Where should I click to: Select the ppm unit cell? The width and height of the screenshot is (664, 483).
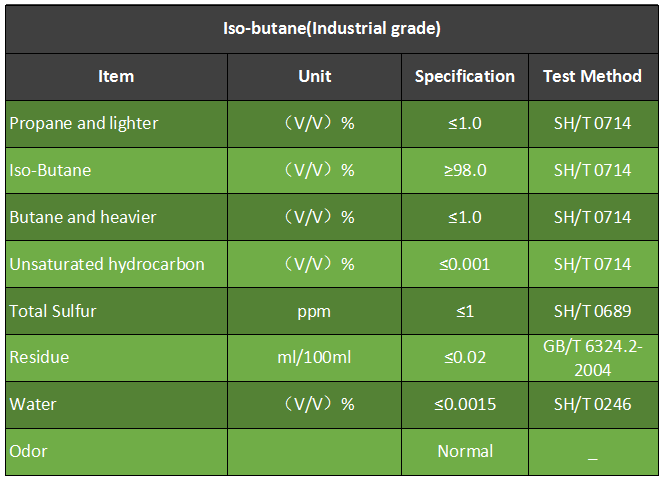[314, 311]
